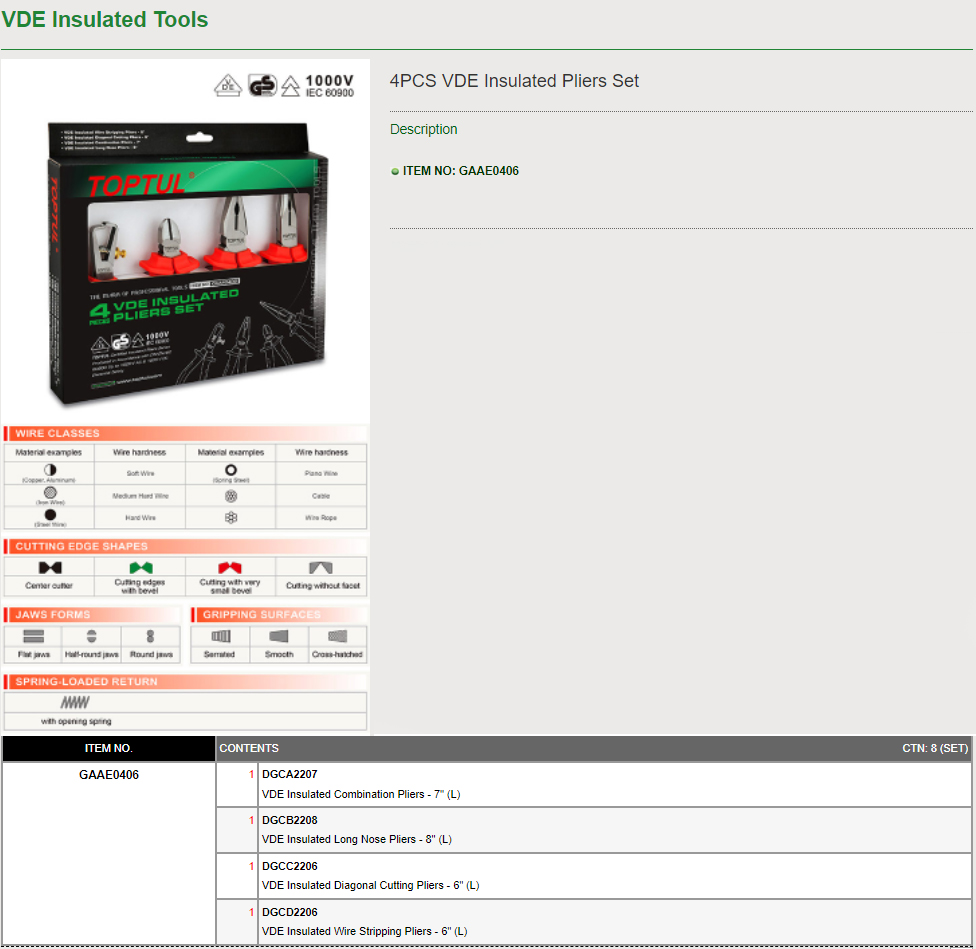The width and height of the screenshot is (976, 949).
Task: Click the flat jaws icon
Action: 34,636
